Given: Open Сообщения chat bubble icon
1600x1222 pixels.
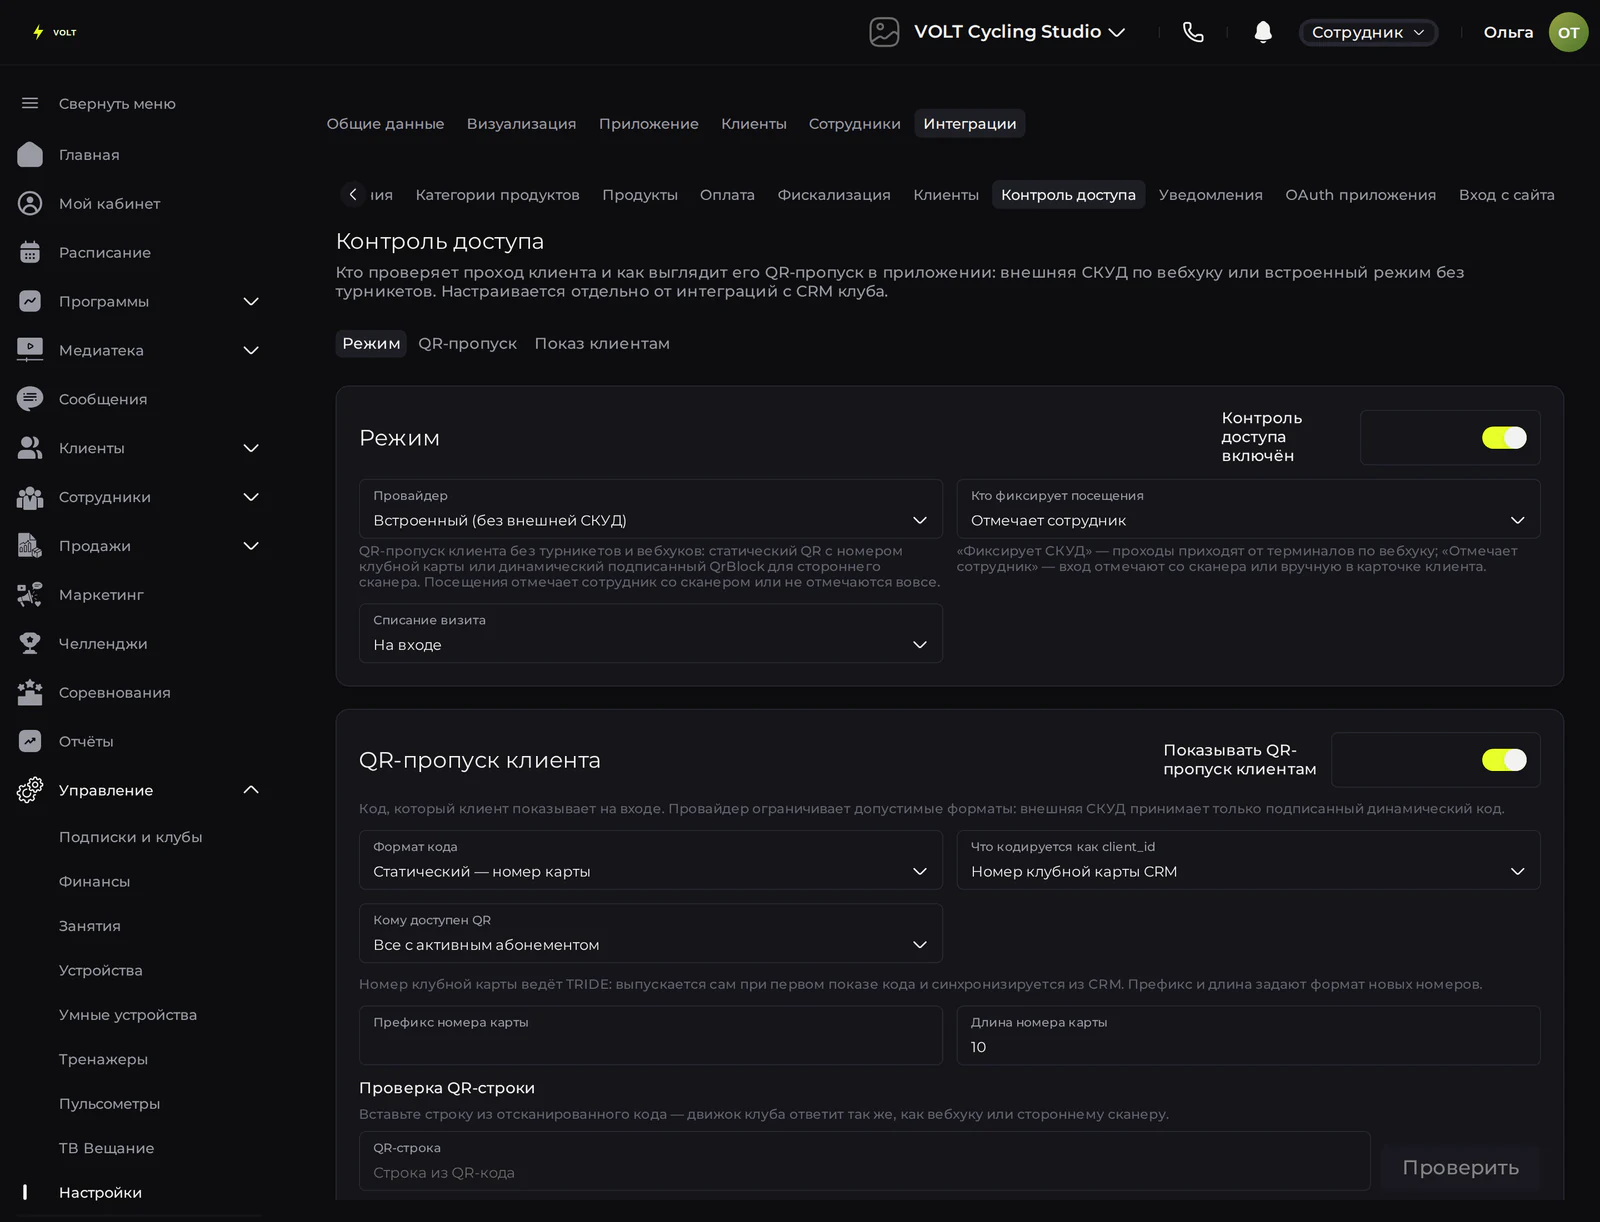Looking at the screenshot, I should pos(30,399).
